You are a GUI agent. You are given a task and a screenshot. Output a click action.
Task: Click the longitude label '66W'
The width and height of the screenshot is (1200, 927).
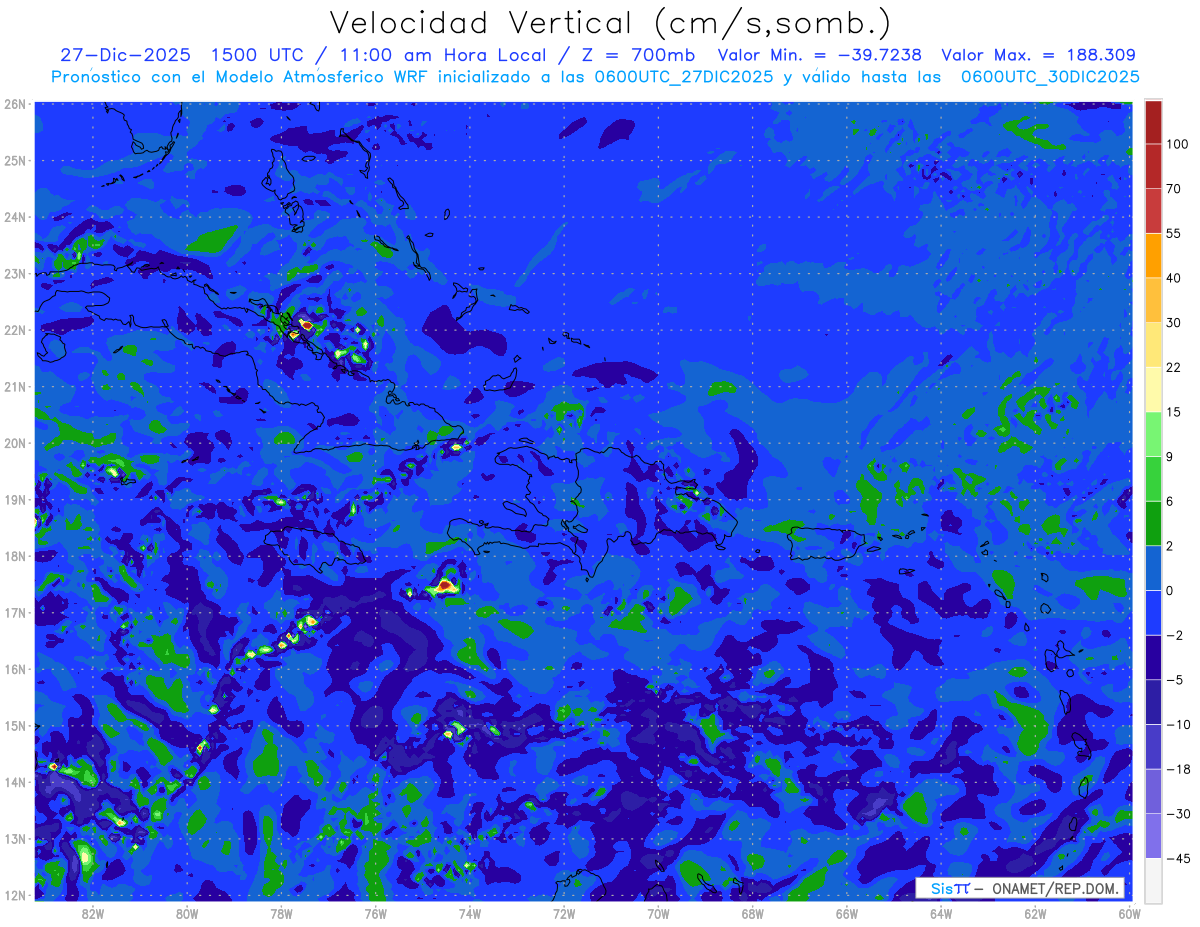pyautogui.click(x=847, y=913)
